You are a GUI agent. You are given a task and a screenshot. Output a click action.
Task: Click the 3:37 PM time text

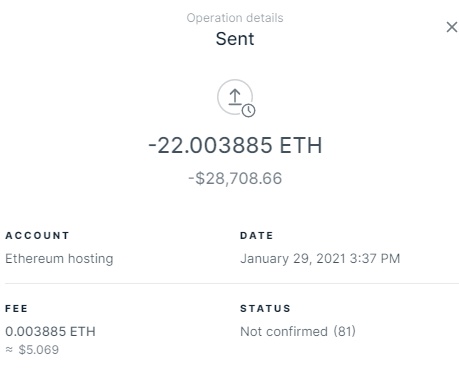375,259
